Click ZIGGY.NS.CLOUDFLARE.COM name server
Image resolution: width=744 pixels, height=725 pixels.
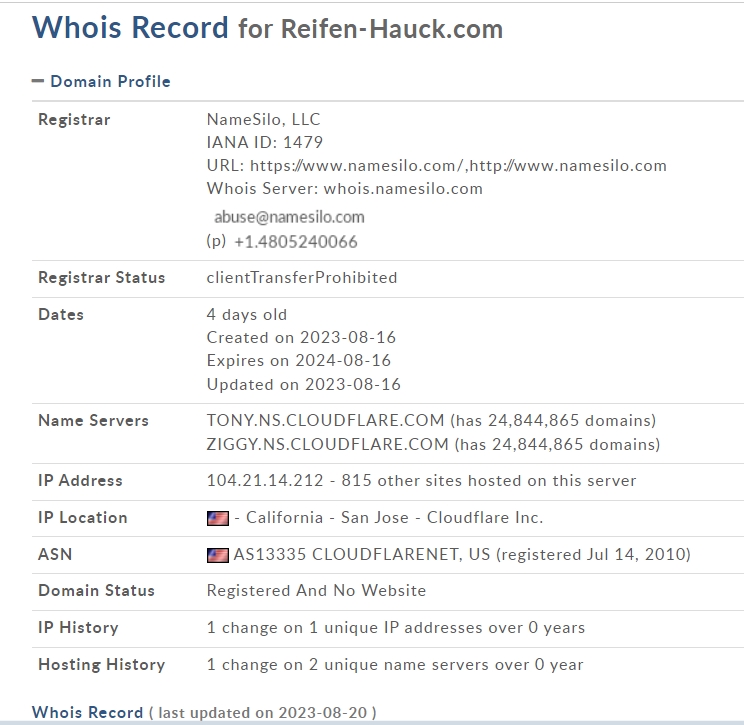coord(327,445)
